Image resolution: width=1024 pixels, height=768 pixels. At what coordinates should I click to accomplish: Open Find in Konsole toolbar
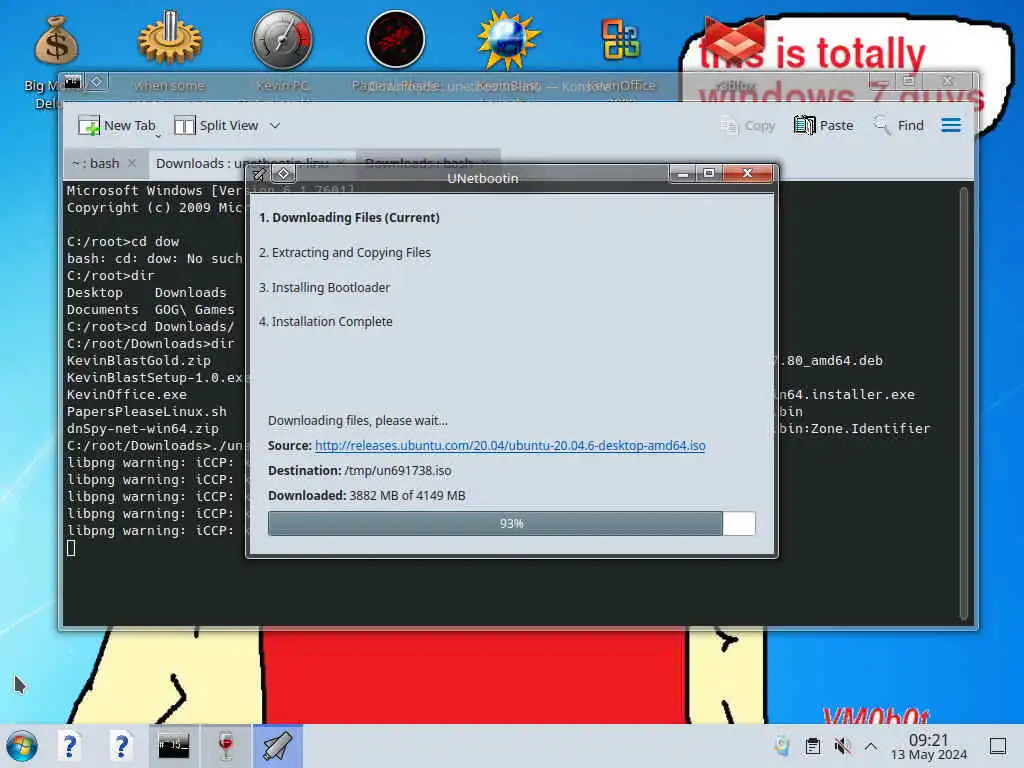pyautogui.click(x=899, y=125)
